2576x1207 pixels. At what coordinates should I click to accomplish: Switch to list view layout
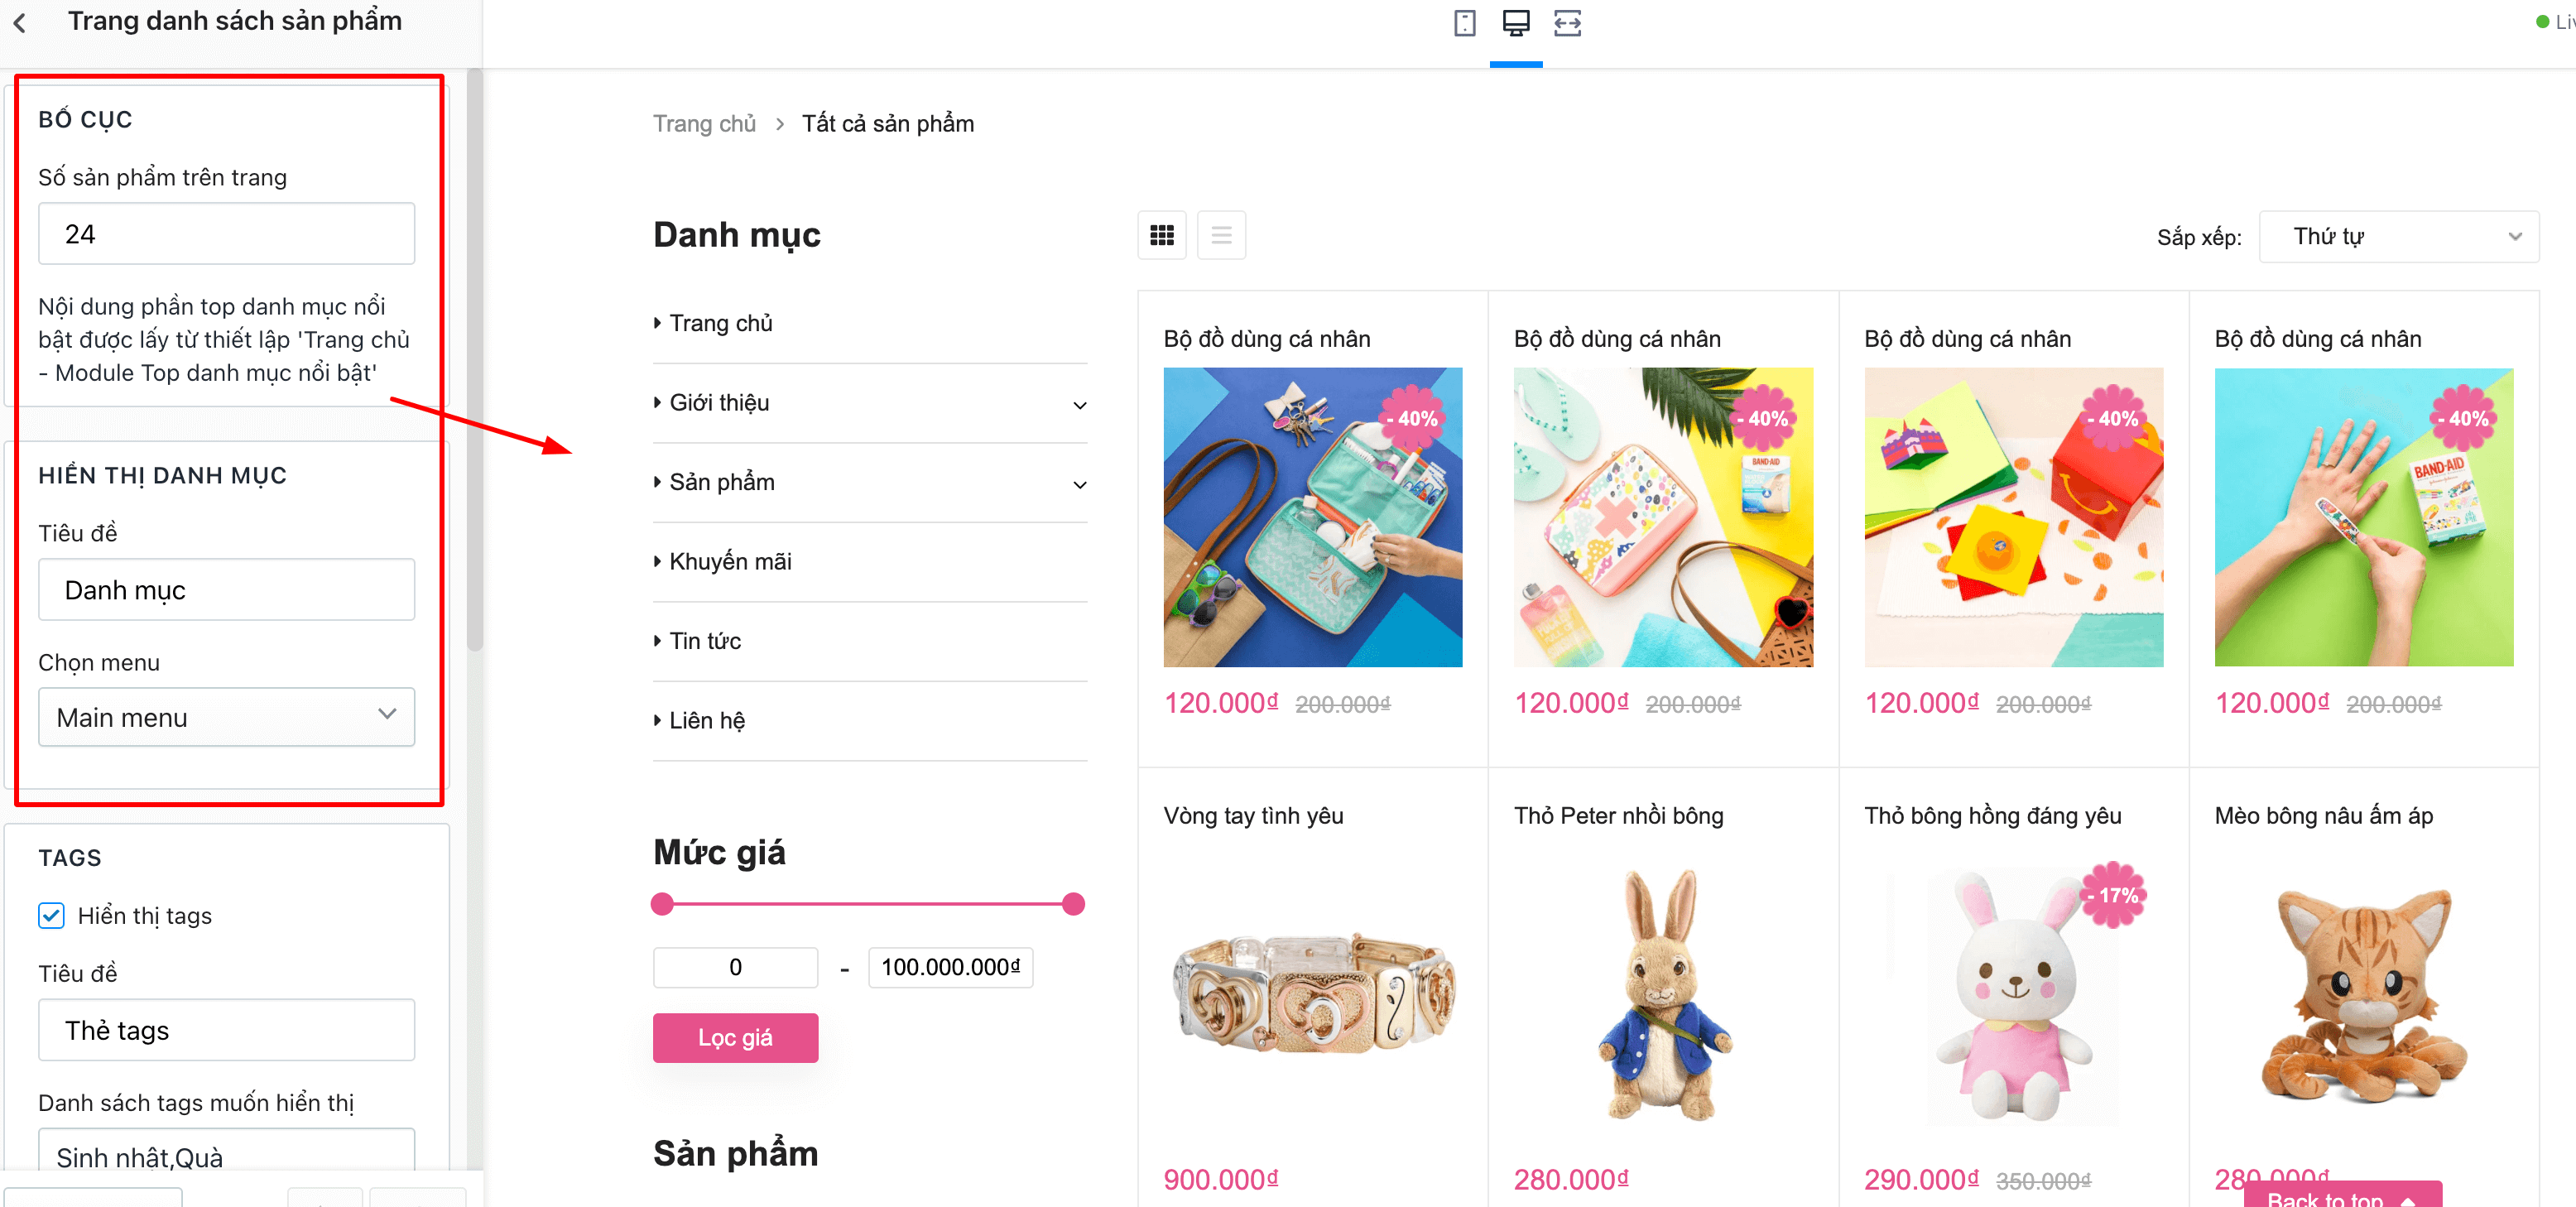click(x=1221, y=235)
